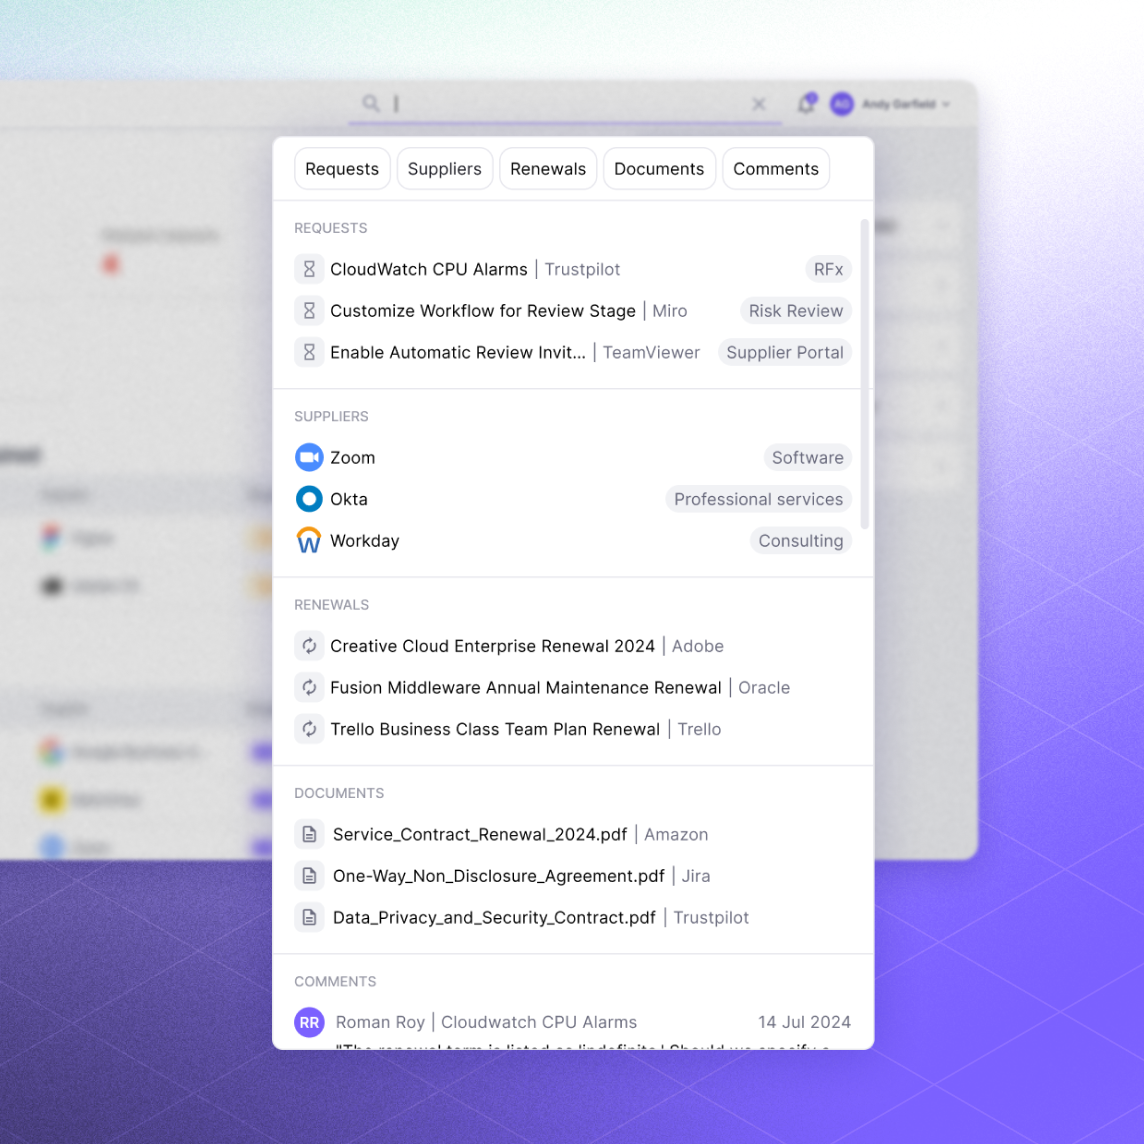Click the Oracle supplier label
1144x1144 pixels.
(x=764, y=687)
